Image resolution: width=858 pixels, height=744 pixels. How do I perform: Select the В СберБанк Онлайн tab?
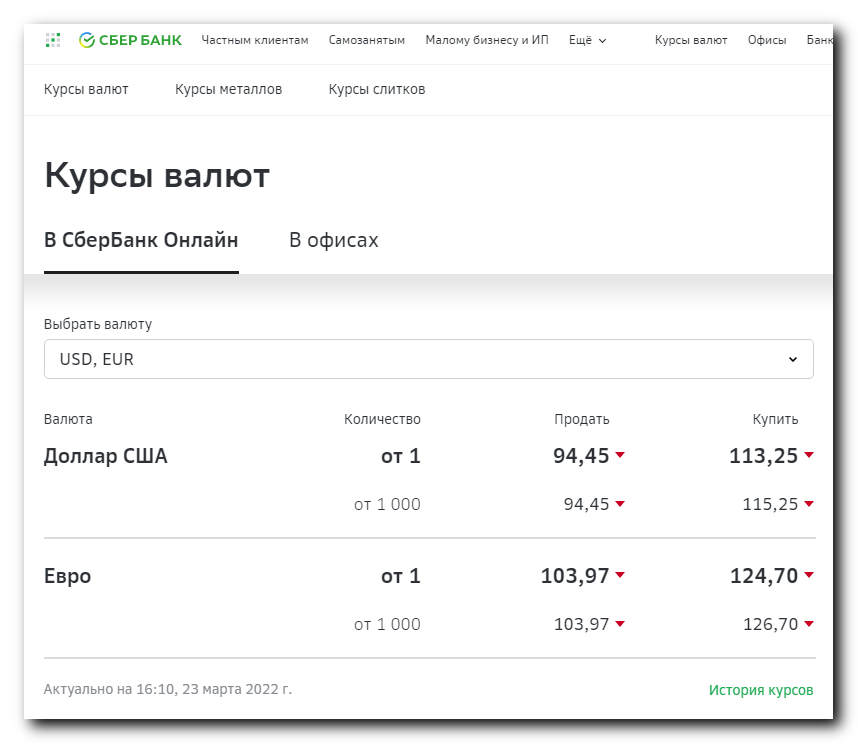pos(141,241)
